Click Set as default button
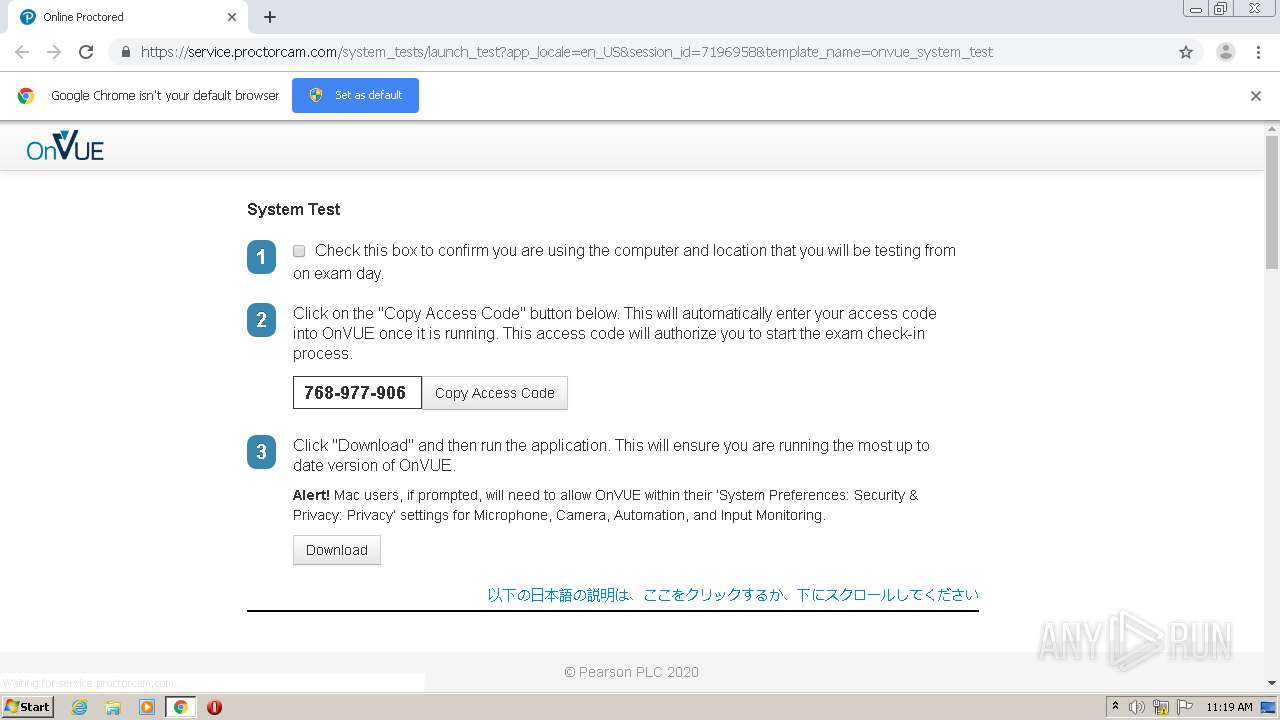This screenshot has width=1280, height=720. click(x=355, y=96)
